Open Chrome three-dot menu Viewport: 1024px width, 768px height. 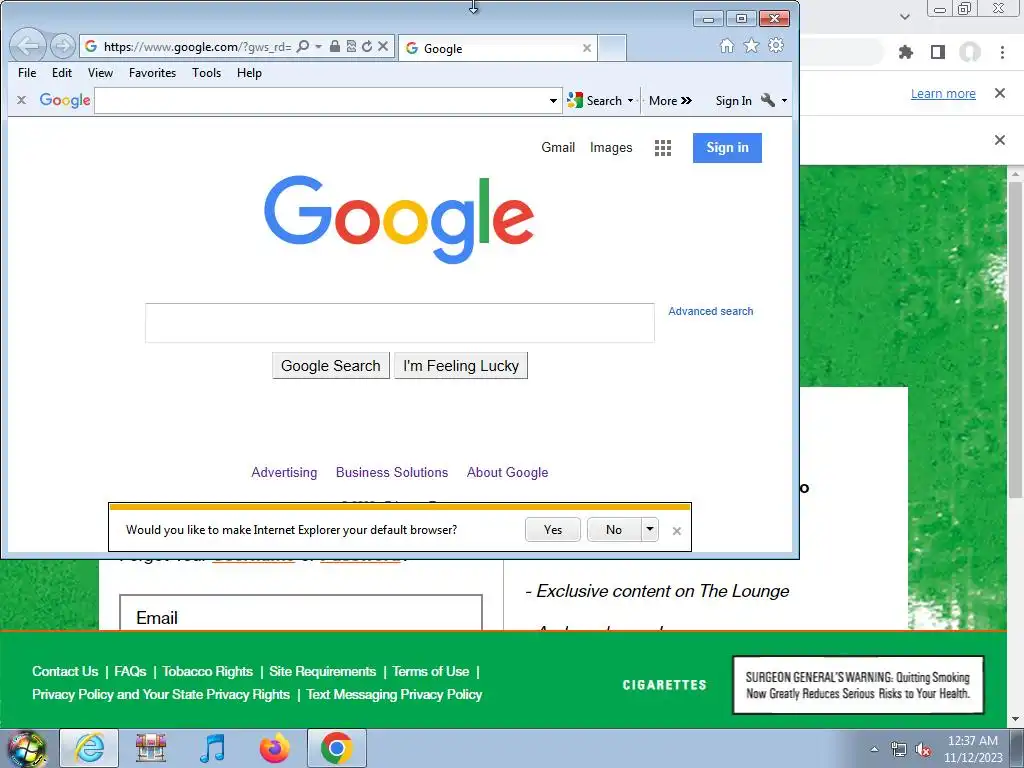tap(1002, 52)
